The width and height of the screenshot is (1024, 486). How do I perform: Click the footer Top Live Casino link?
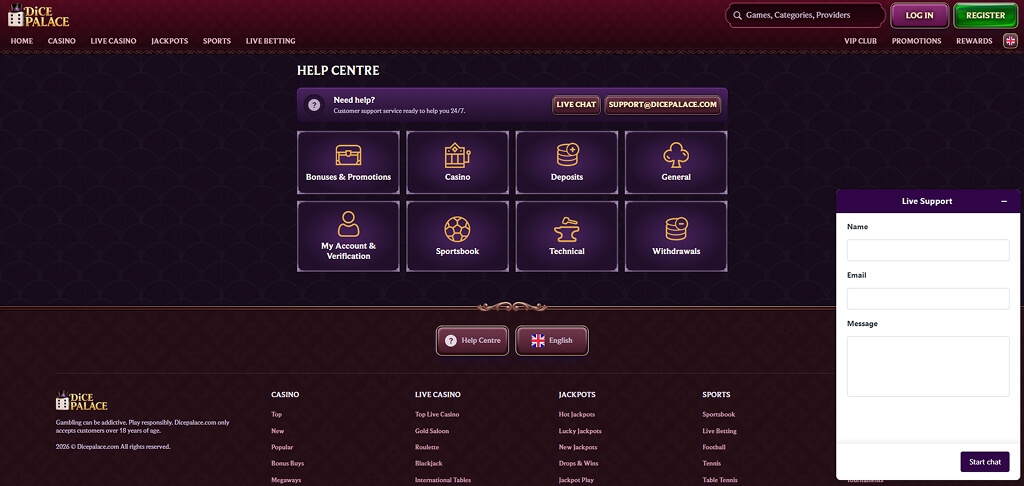point(437,414)
